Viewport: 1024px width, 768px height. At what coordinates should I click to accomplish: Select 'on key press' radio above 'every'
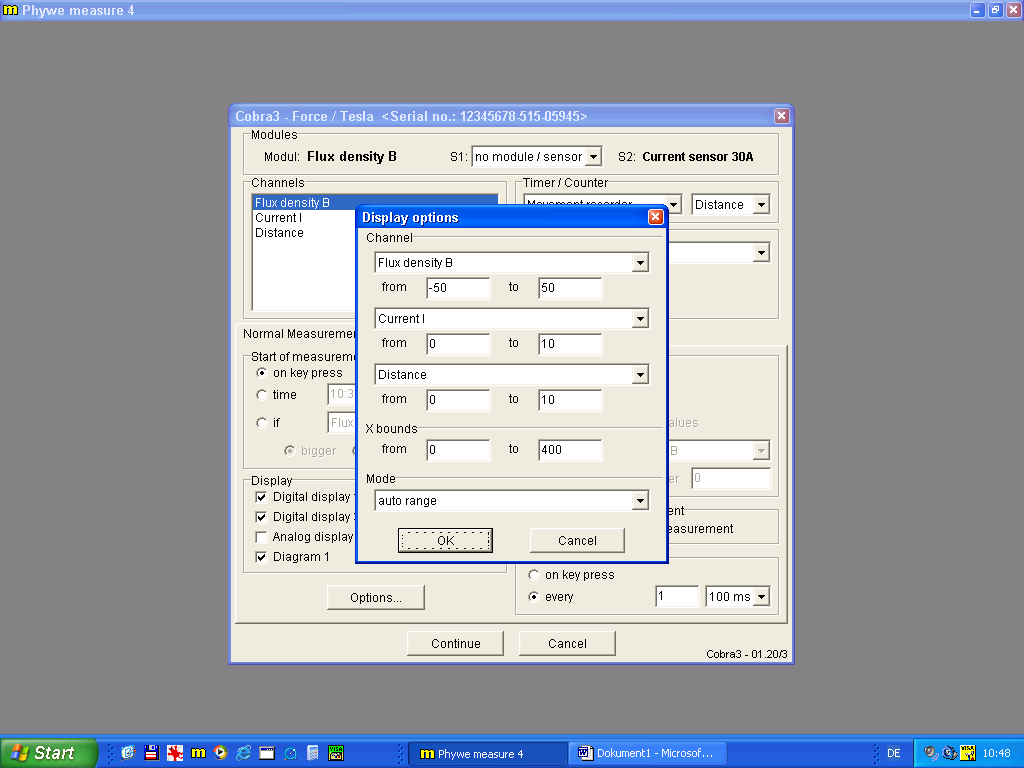click(534, 575)
